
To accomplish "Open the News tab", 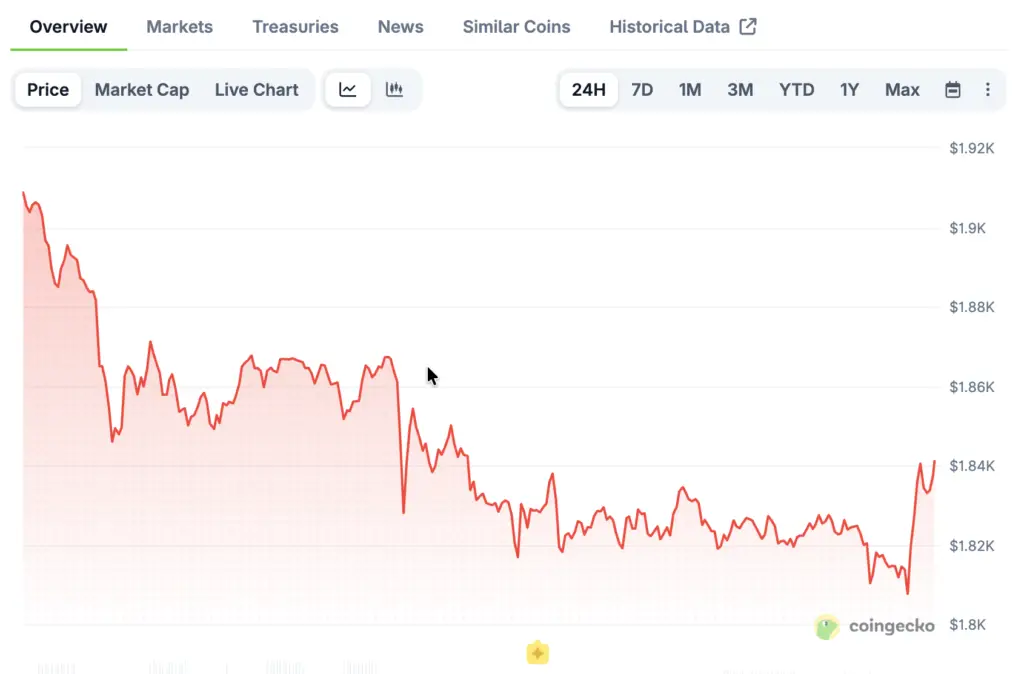I will [400, 27].
